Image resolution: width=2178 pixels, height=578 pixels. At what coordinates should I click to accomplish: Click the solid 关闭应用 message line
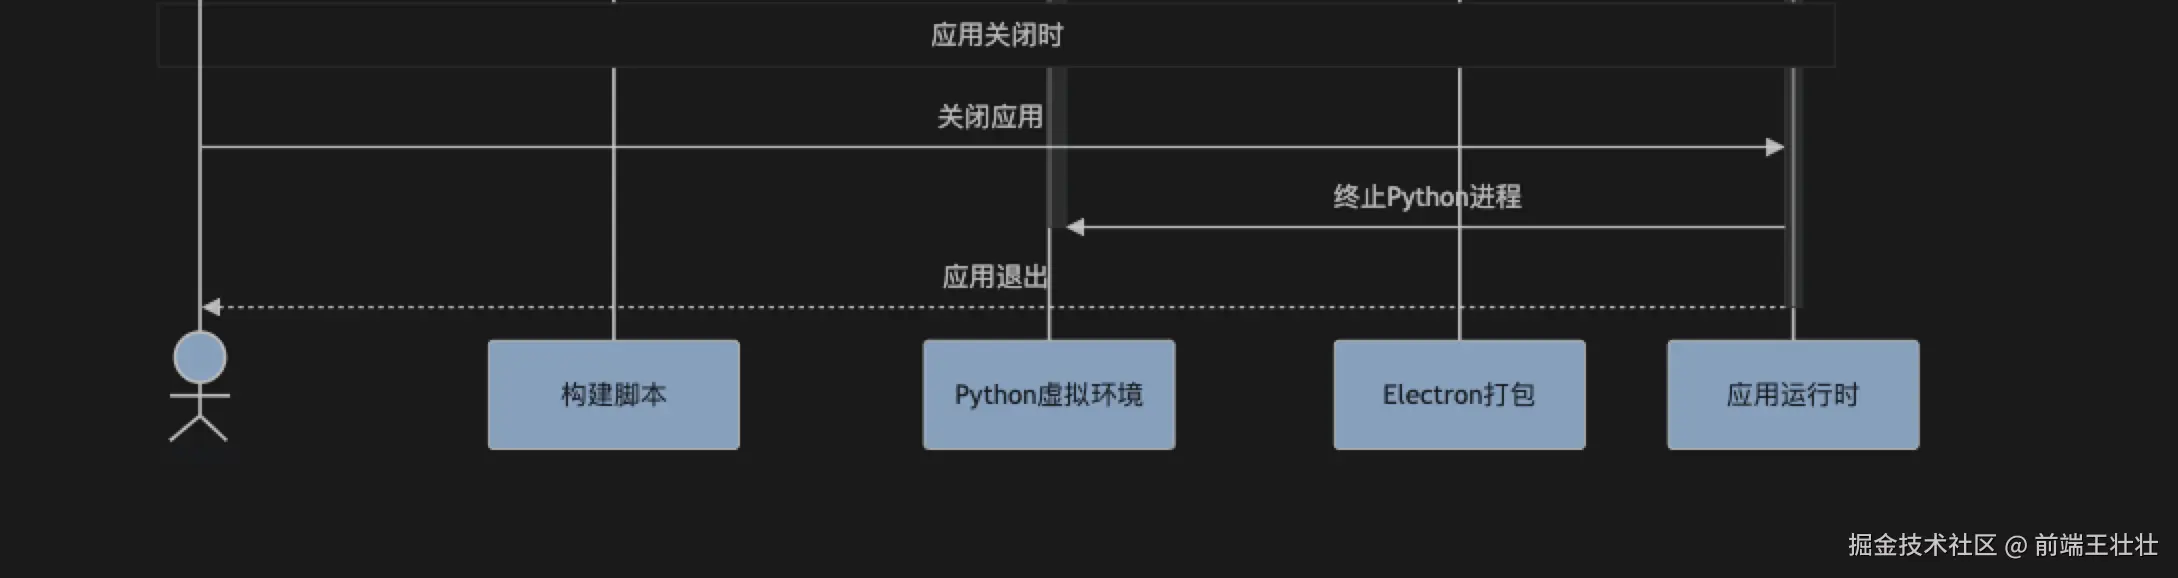point(992,147)
